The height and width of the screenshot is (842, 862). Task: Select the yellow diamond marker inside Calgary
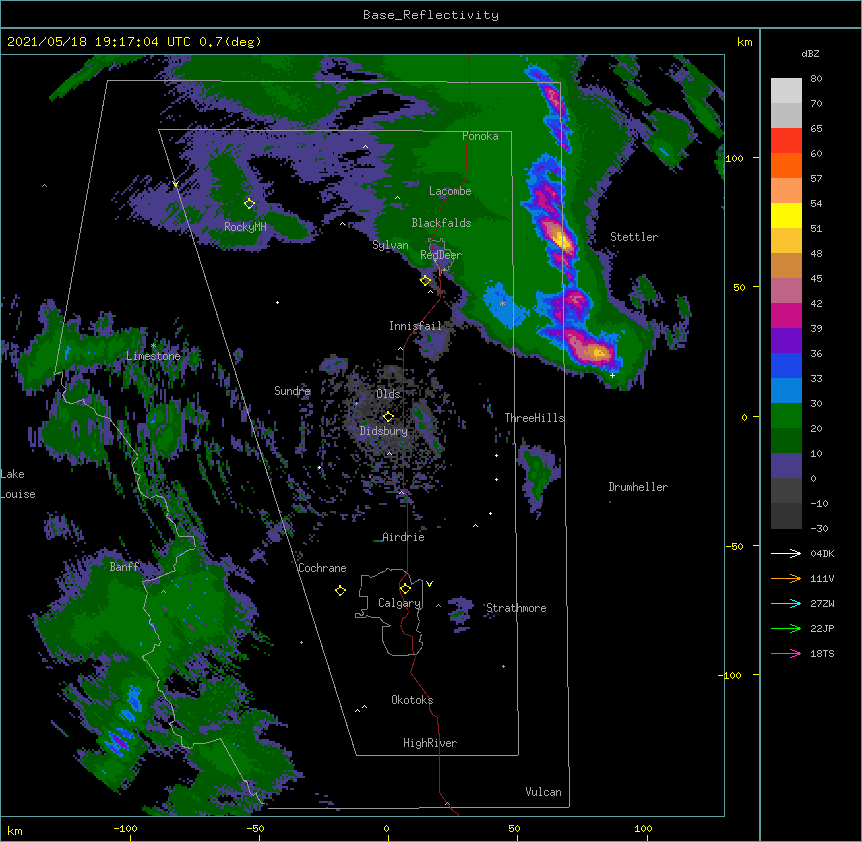(405, 589)
